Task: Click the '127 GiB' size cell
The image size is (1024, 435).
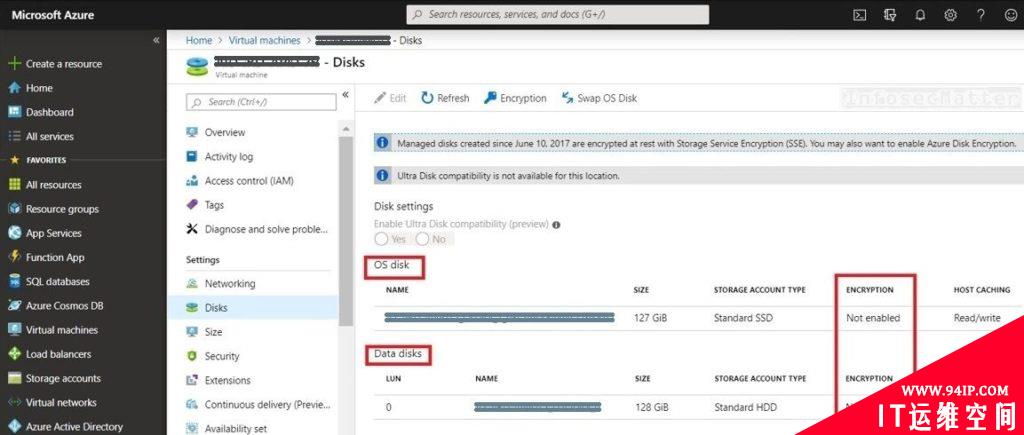Action: coord(650,318)
